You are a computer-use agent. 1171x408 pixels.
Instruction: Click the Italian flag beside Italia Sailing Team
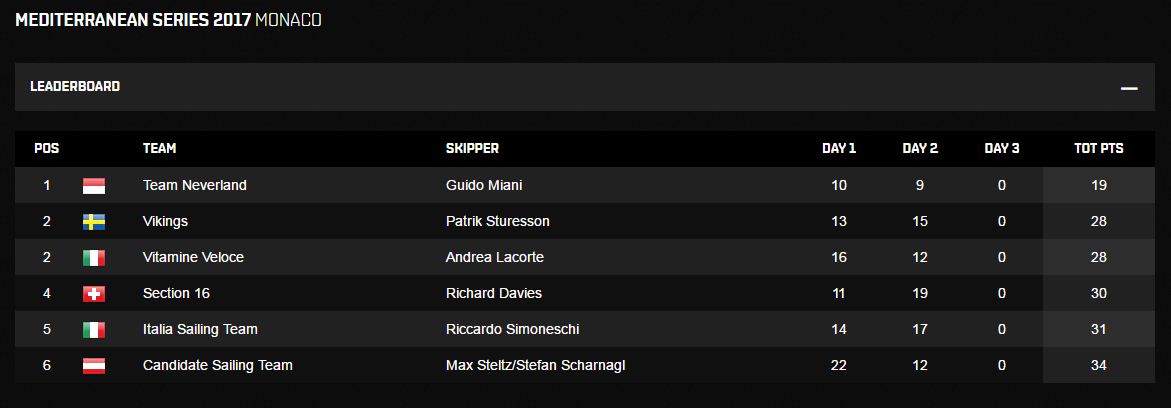pyautogui.click(x=93, y=329)
